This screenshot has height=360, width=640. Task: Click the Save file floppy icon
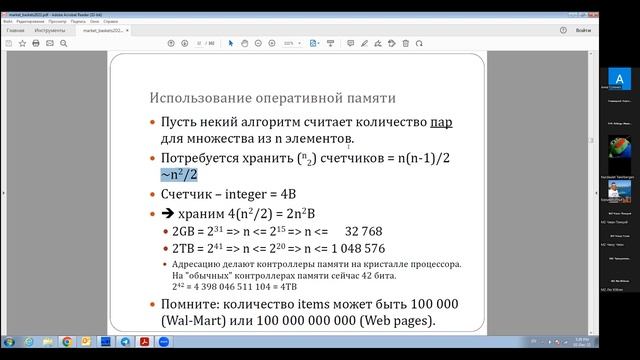tap(9, 43)
